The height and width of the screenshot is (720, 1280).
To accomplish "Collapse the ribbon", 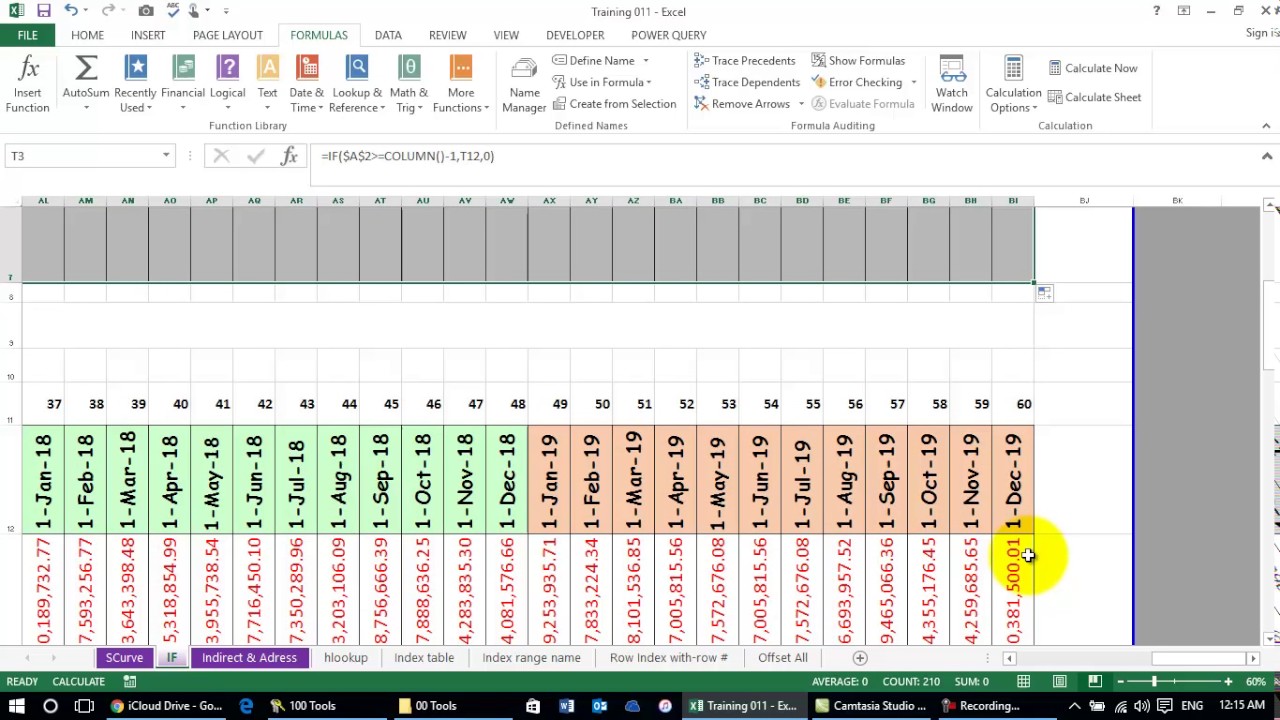I will [1266, 126].
